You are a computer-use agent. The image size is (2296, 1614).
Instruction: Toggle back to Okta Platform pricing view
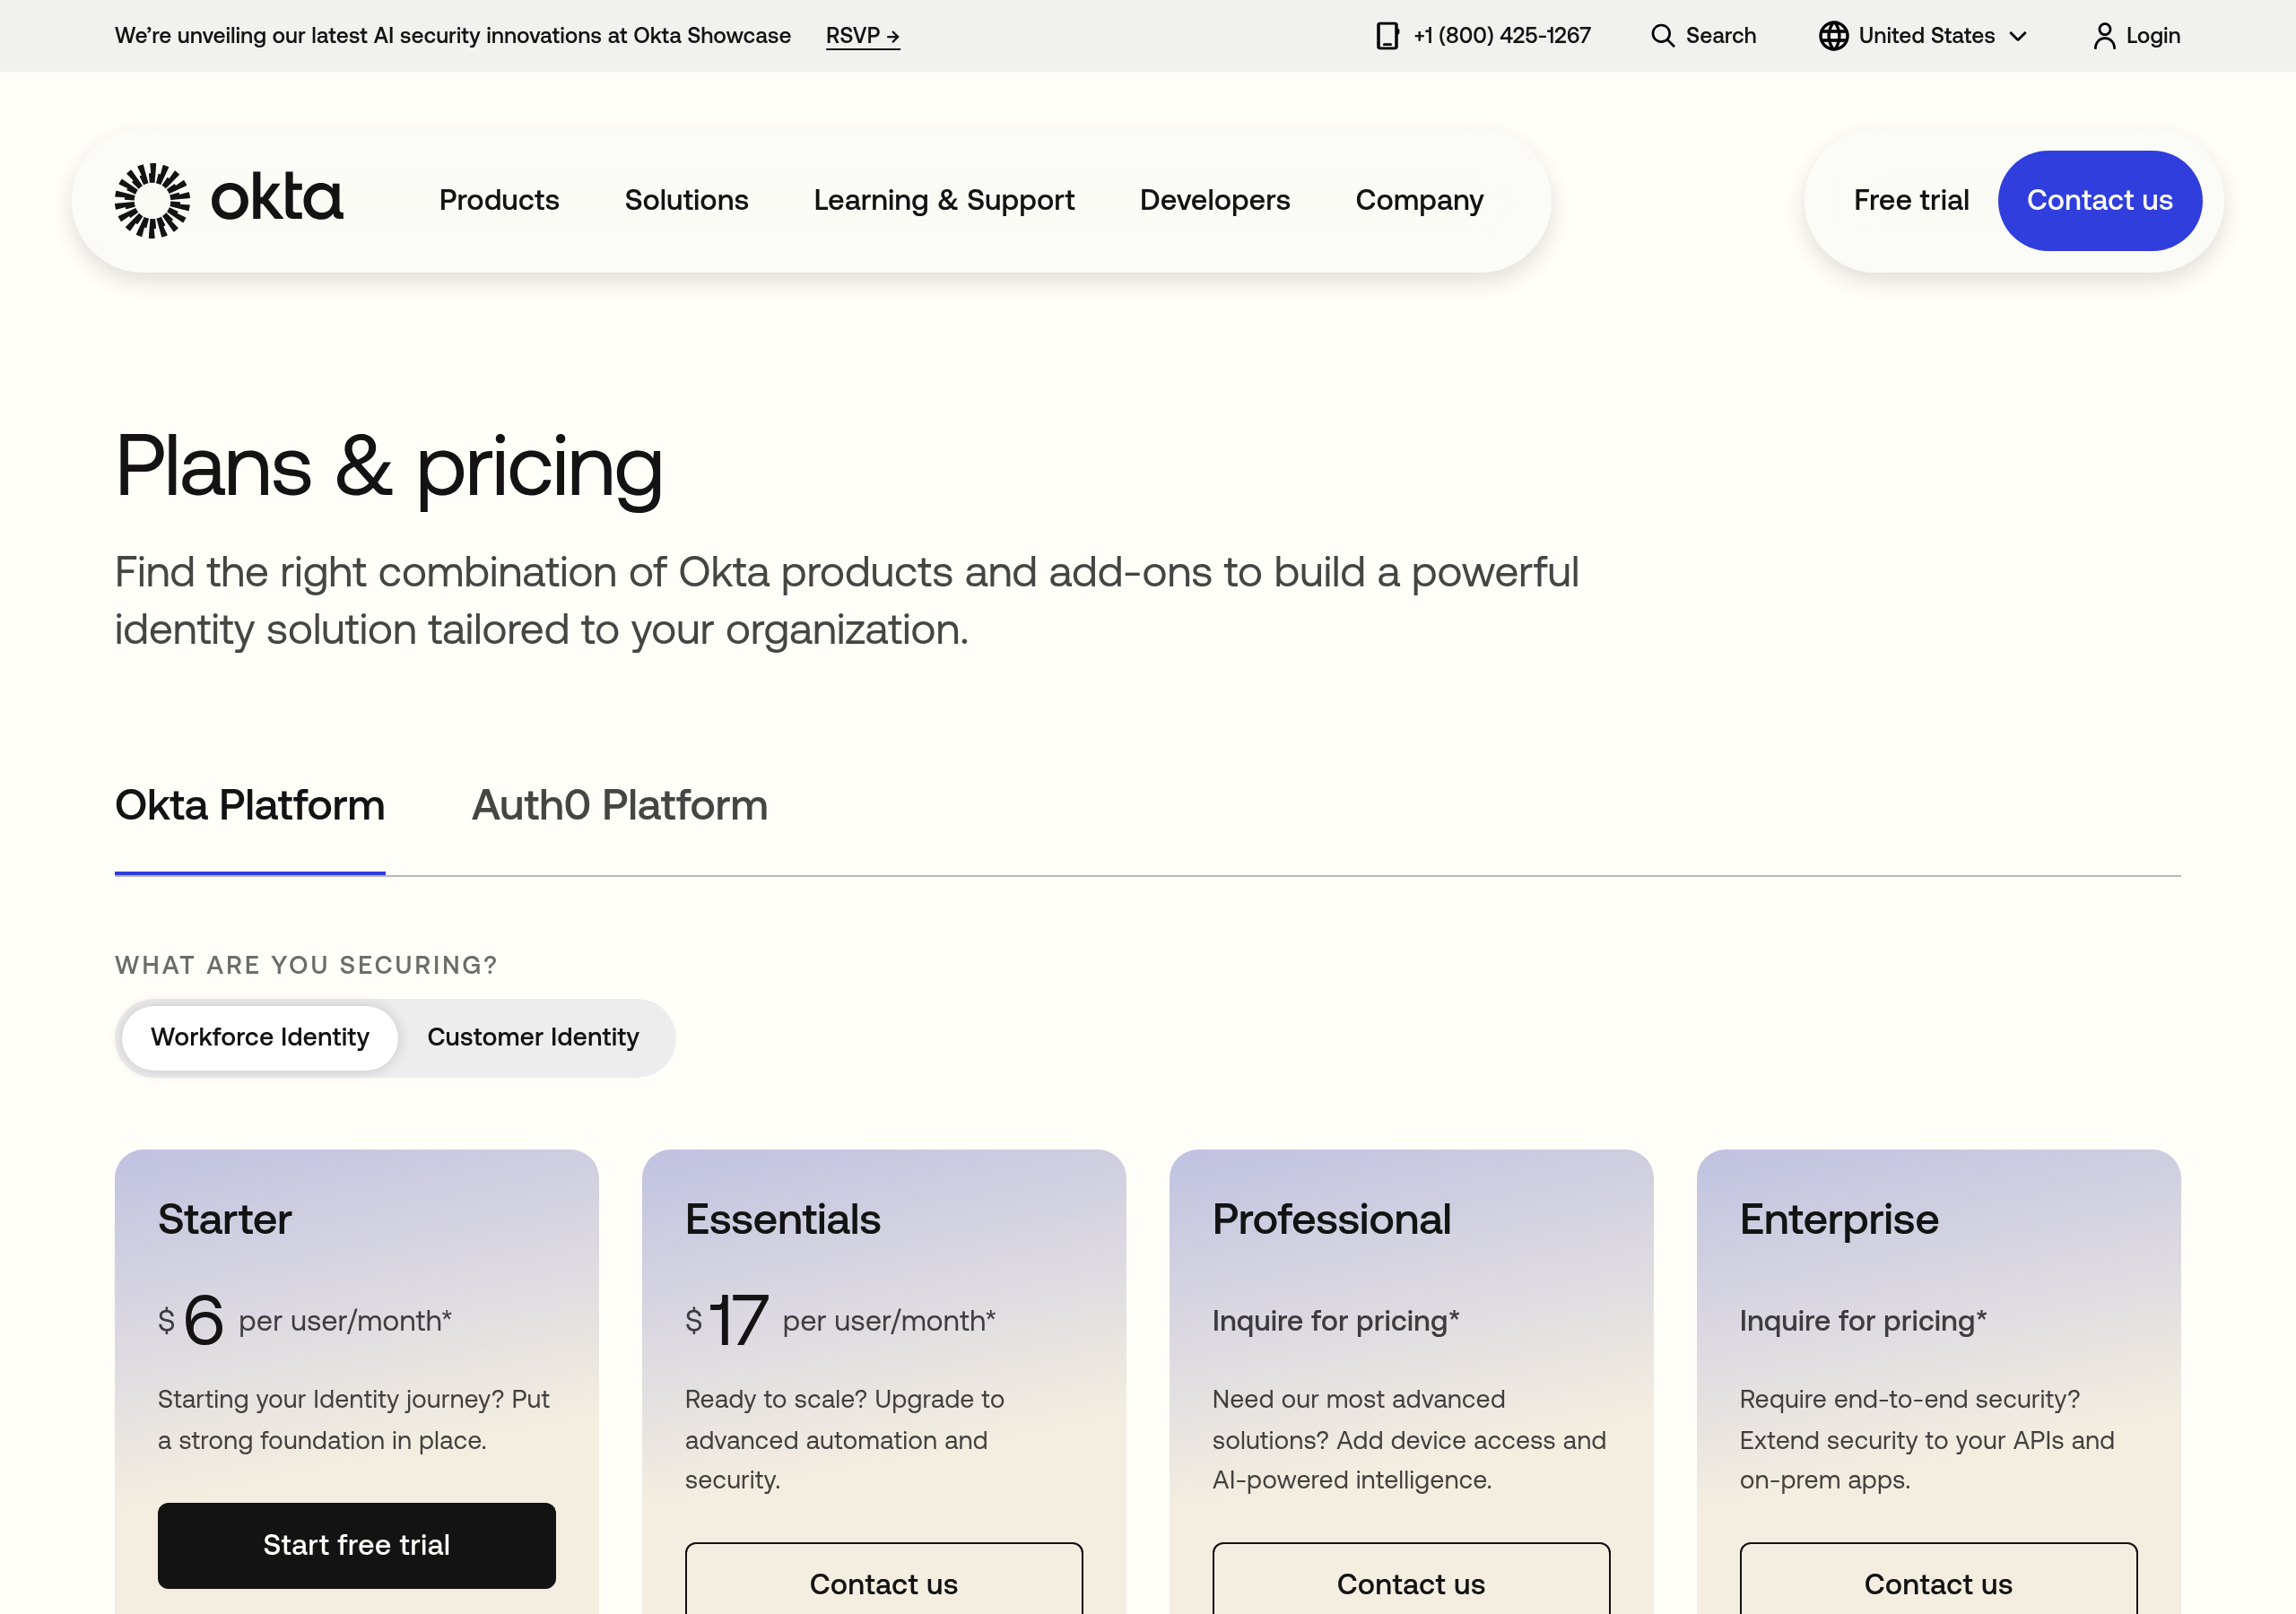click(249, 805)
